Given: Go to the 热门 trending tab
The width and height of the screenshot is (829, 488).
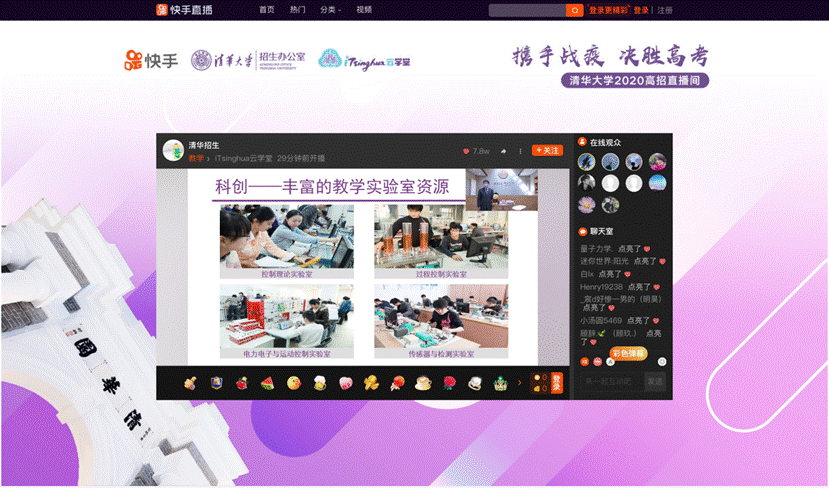Looking at the screenshot, I should (297, 10).
